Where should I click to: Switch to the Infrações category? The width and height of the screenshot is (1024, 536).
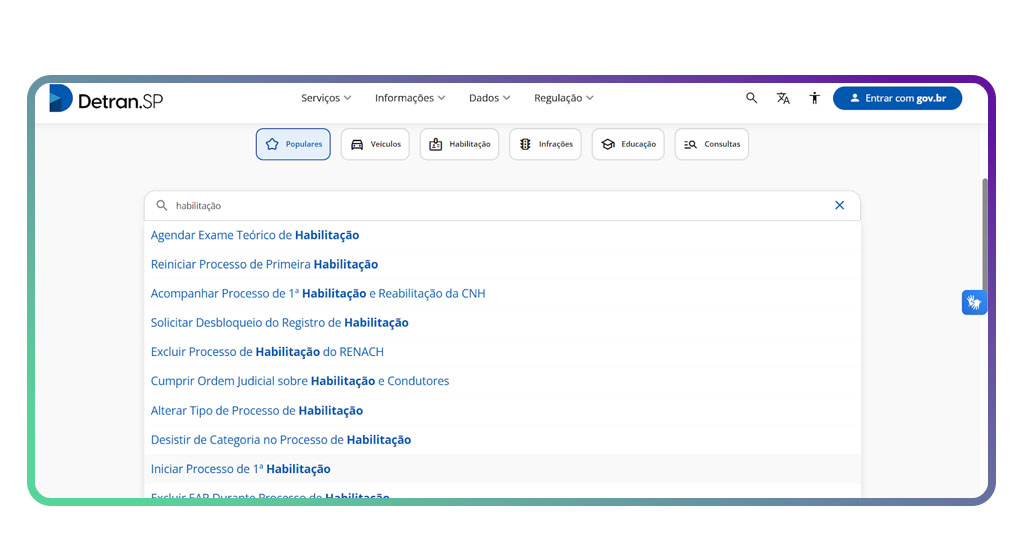tap(545, 144)
